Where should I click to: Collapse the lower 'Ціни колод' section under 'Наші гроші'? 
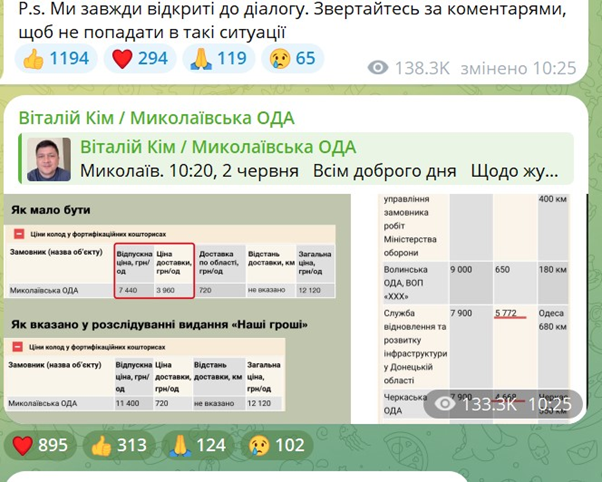(19, 346)
